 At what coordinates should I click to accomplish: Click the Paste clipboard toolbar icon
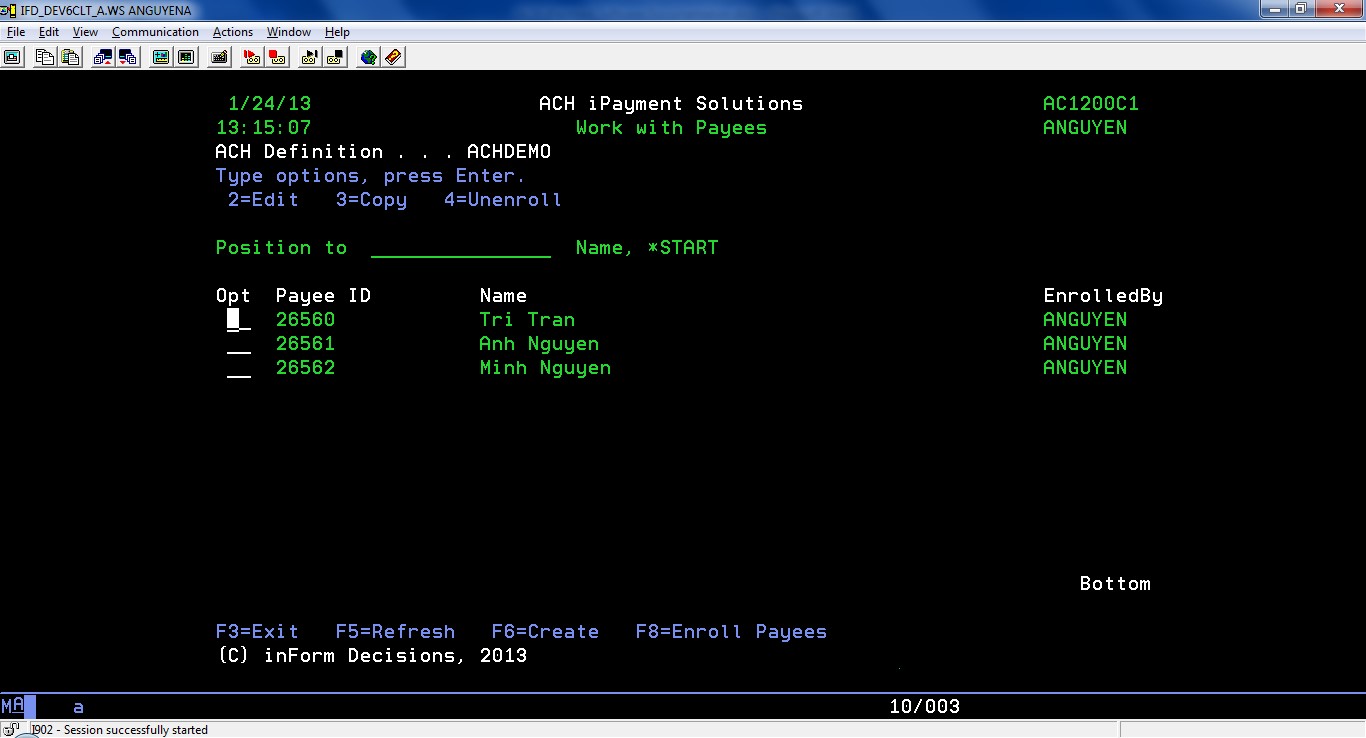70,57
